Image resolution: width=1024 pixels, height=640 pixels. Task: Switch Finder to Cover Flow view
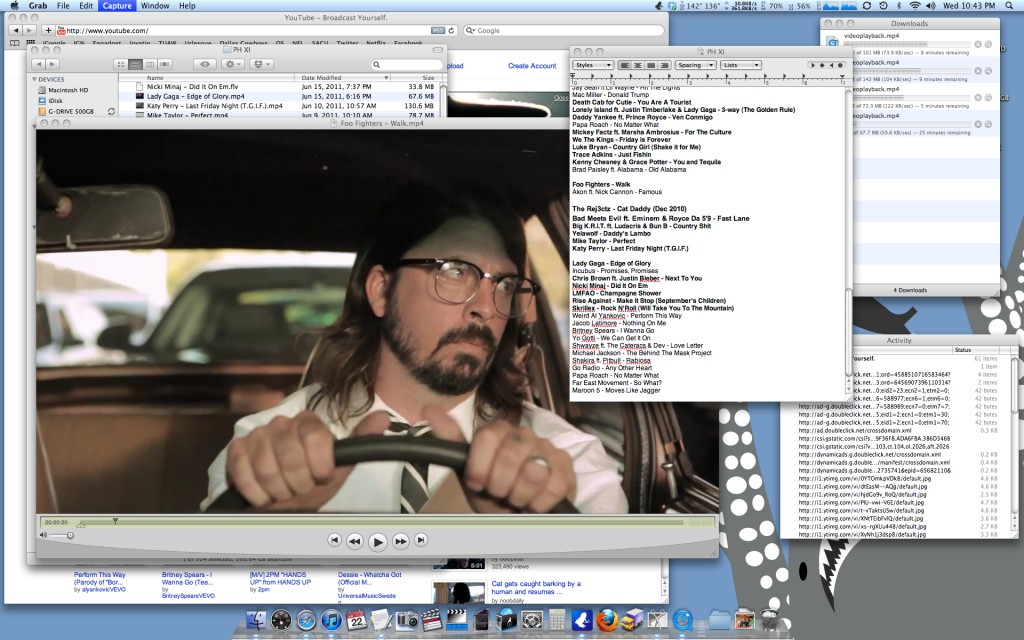click(x=165, y=64)
